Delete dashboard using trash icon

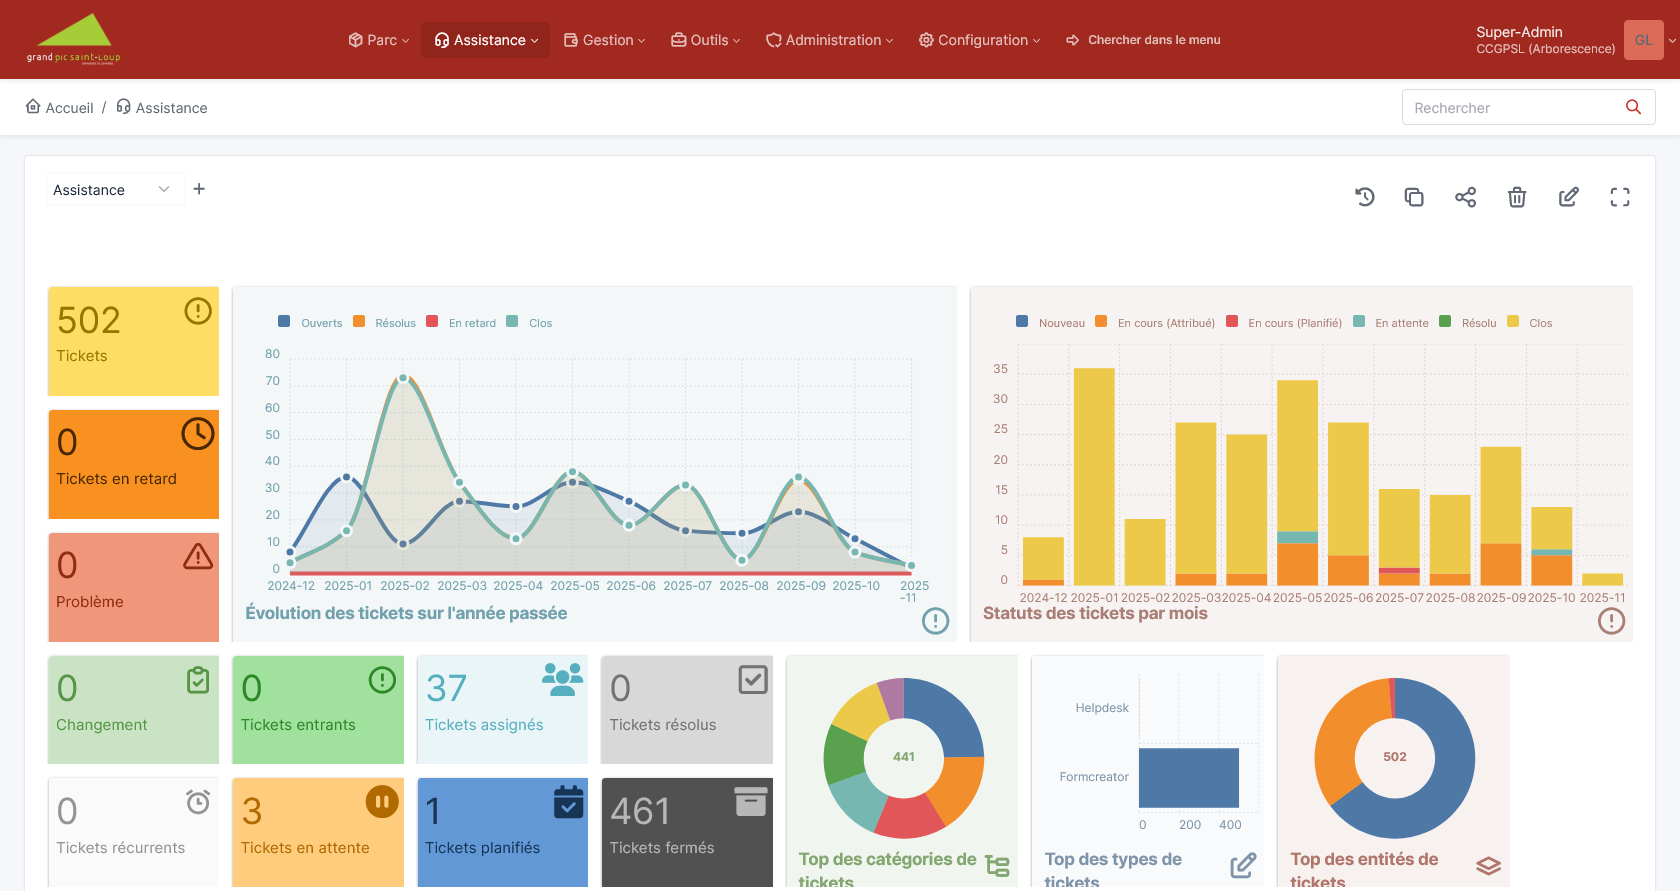click(x=1517, y=197)
